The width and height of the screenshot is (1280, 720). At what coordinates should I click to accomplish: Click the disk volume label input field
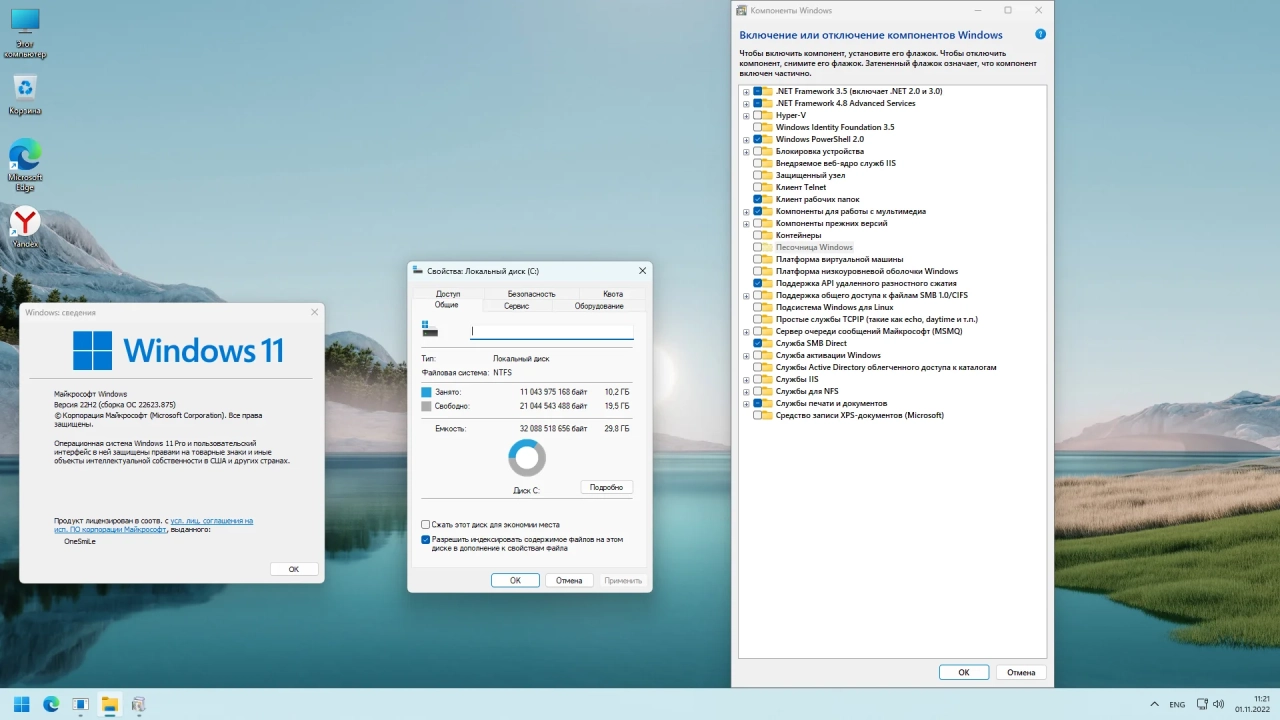pyautogui.click(x=552, y=331)
